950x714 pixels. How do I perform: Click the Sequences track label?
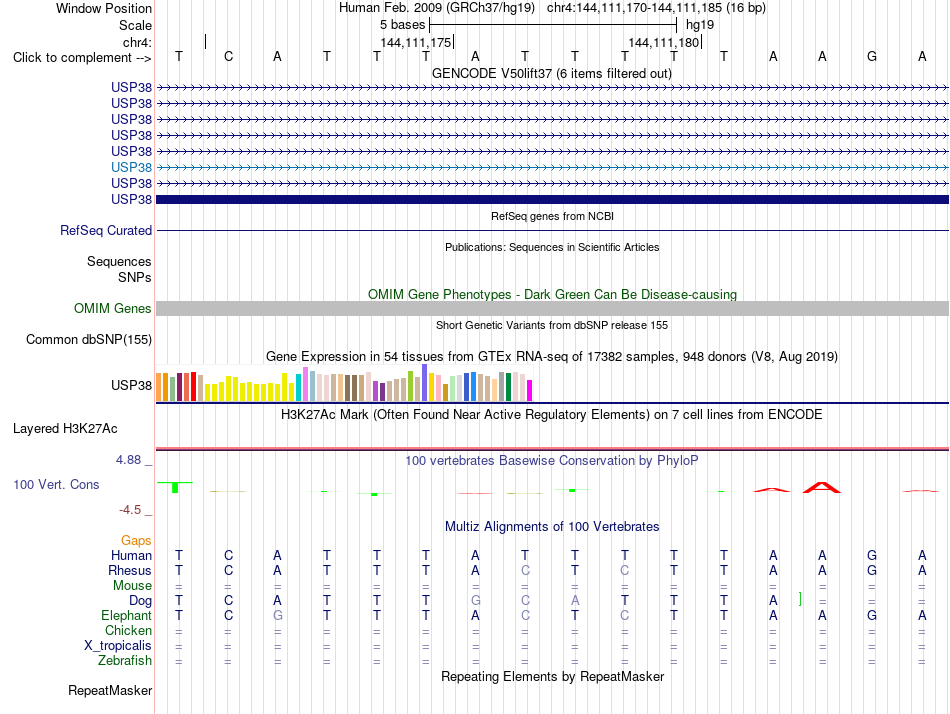(x=119, y=261)
